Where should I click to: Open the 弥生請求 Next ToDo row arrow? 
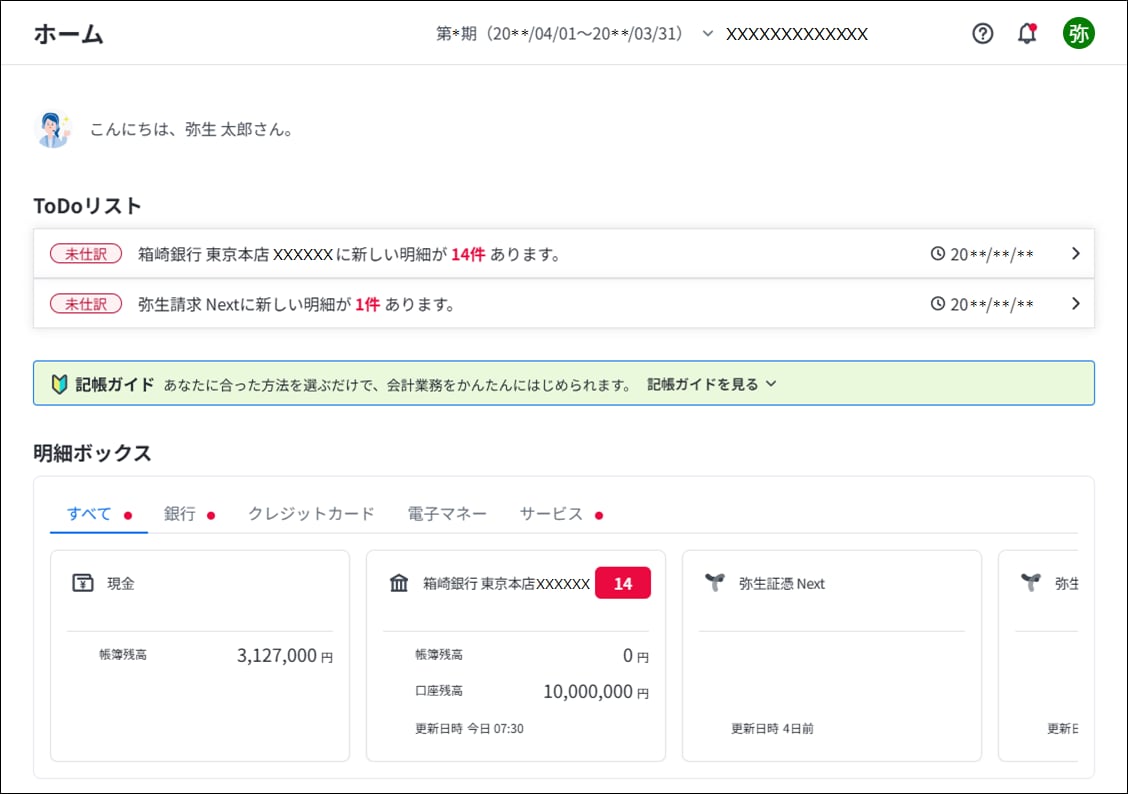(1075, 304)
